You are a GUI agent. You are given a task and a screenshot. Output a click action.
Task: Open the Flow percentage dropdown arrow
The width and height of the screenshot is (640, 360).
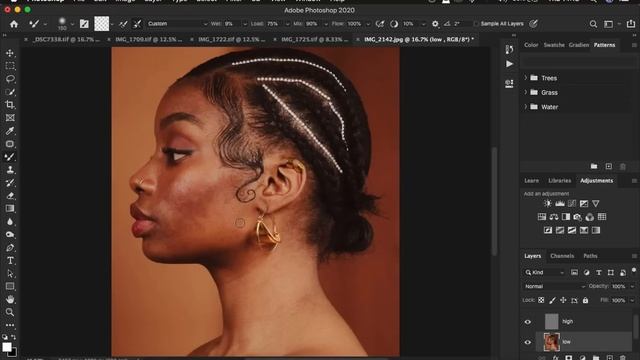click(368, 24)
